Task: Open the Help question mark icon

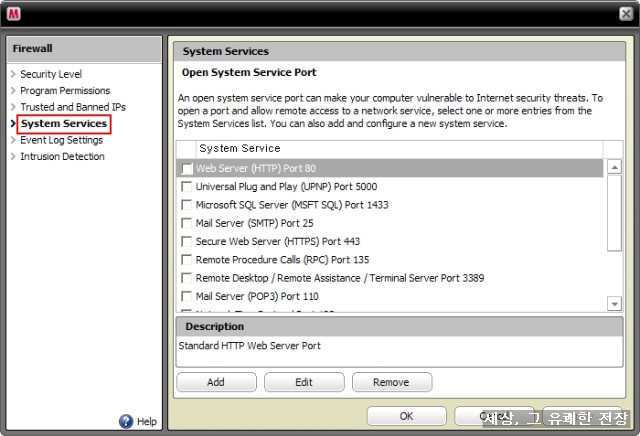Action: pos(126,421)
